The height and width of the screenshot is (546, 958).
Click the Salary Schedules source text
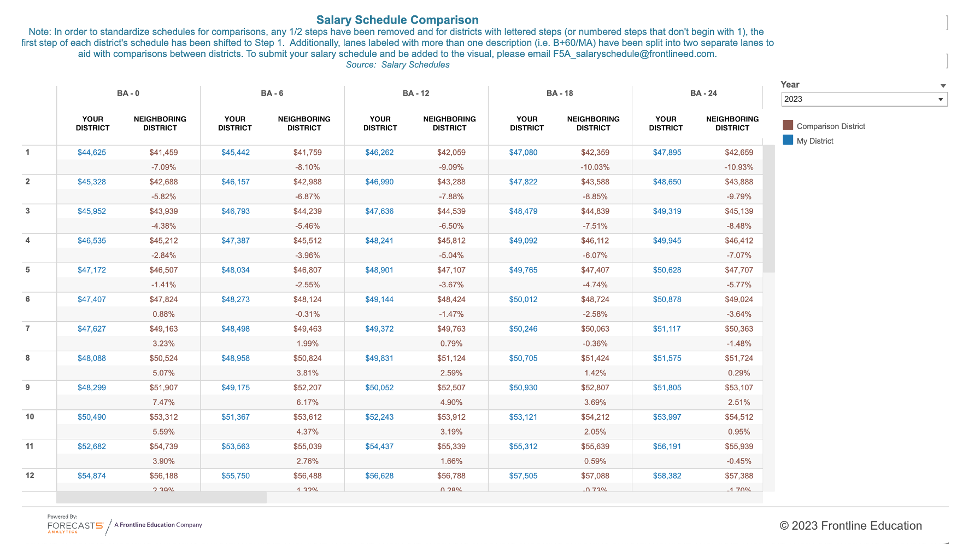[x=415, y=65]
